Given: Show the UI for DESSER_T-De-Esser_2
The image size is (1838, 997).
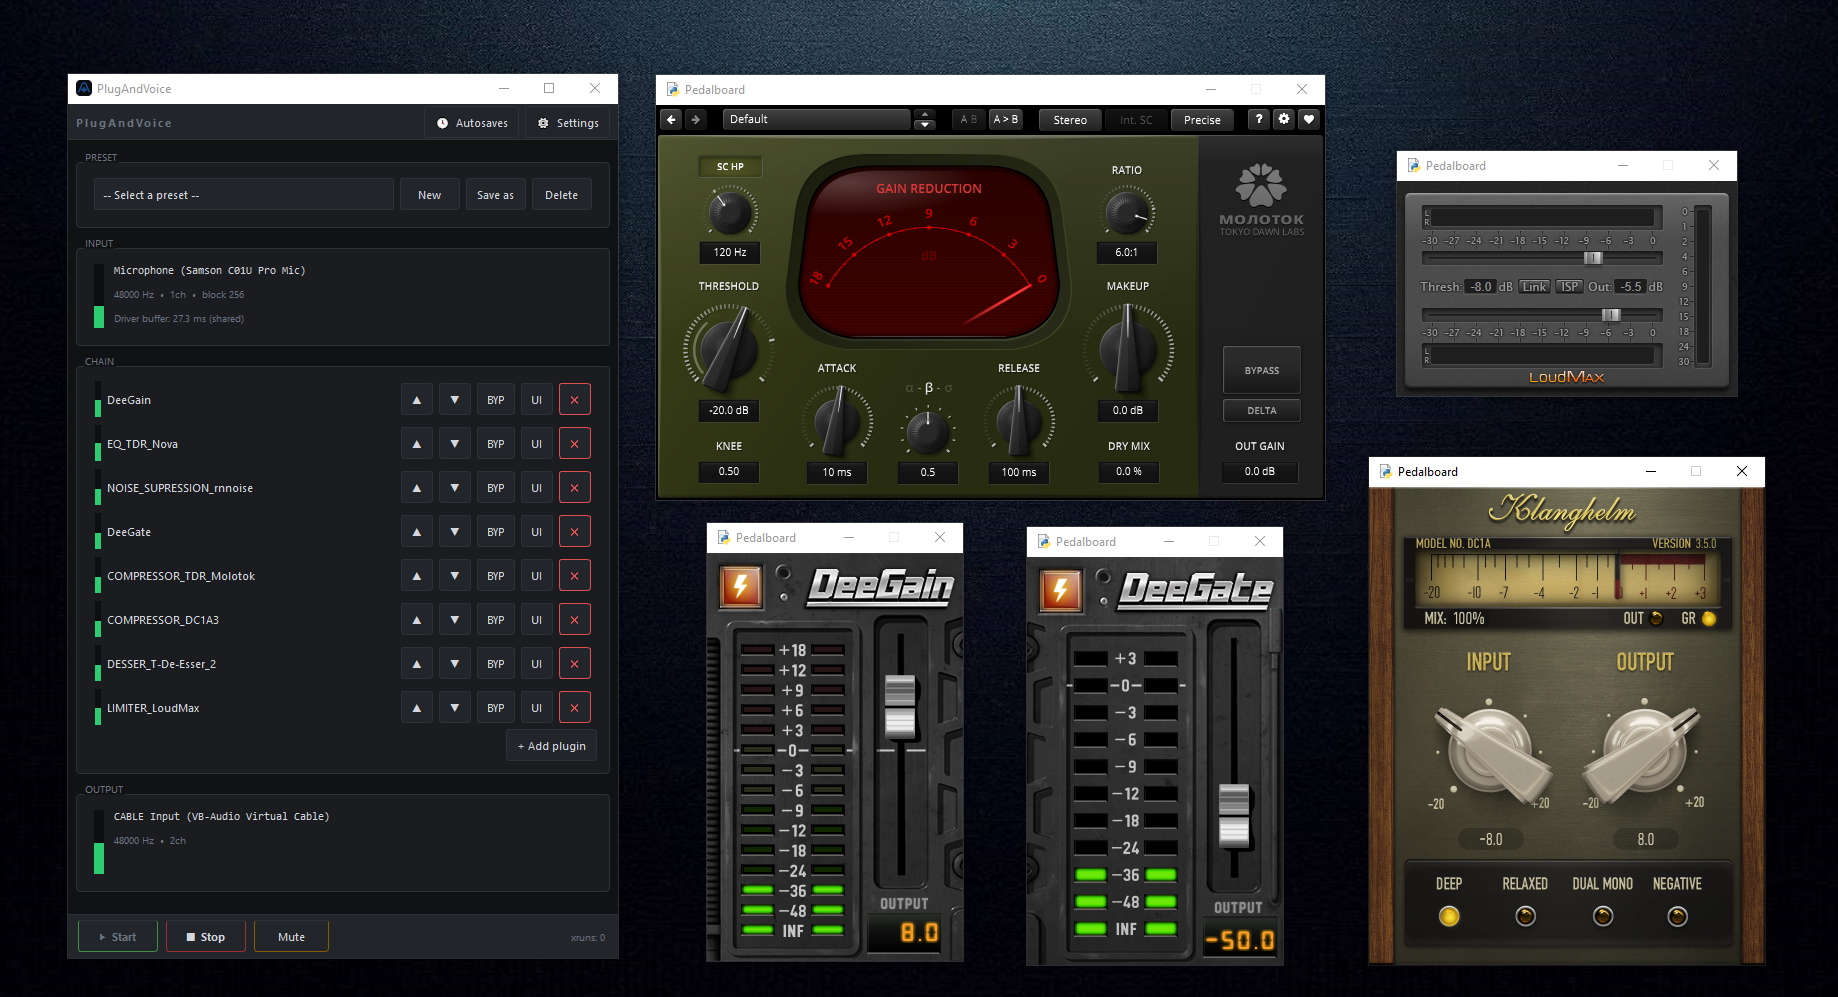Looking at the screenshot, I should click(x=537, y=664).
